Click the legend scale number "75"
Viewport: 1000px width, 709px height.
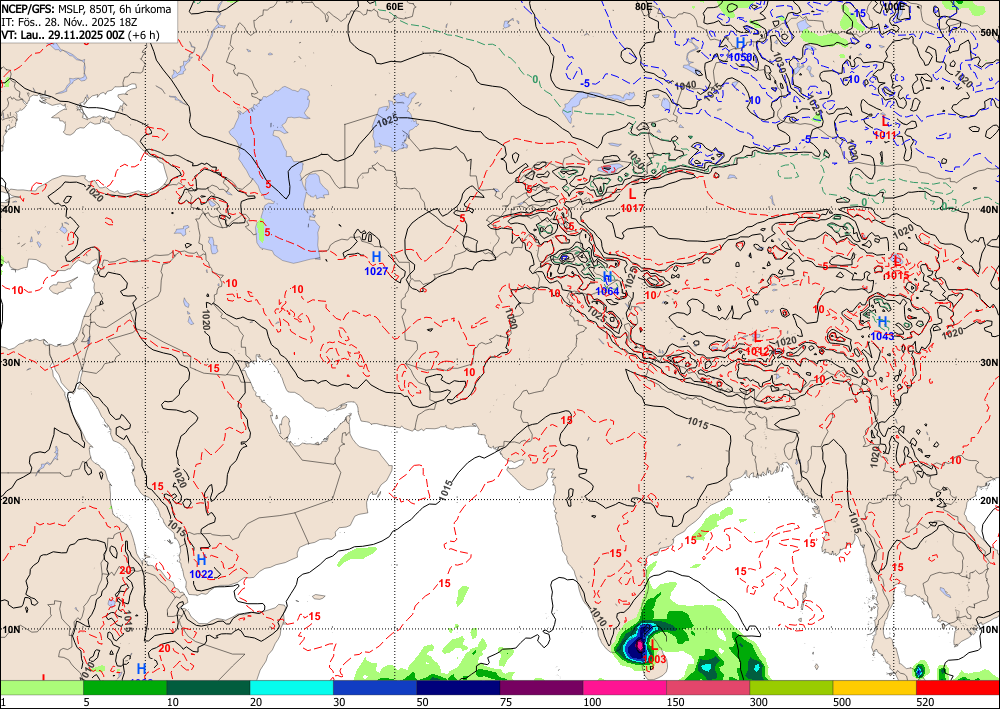(506, 703)
